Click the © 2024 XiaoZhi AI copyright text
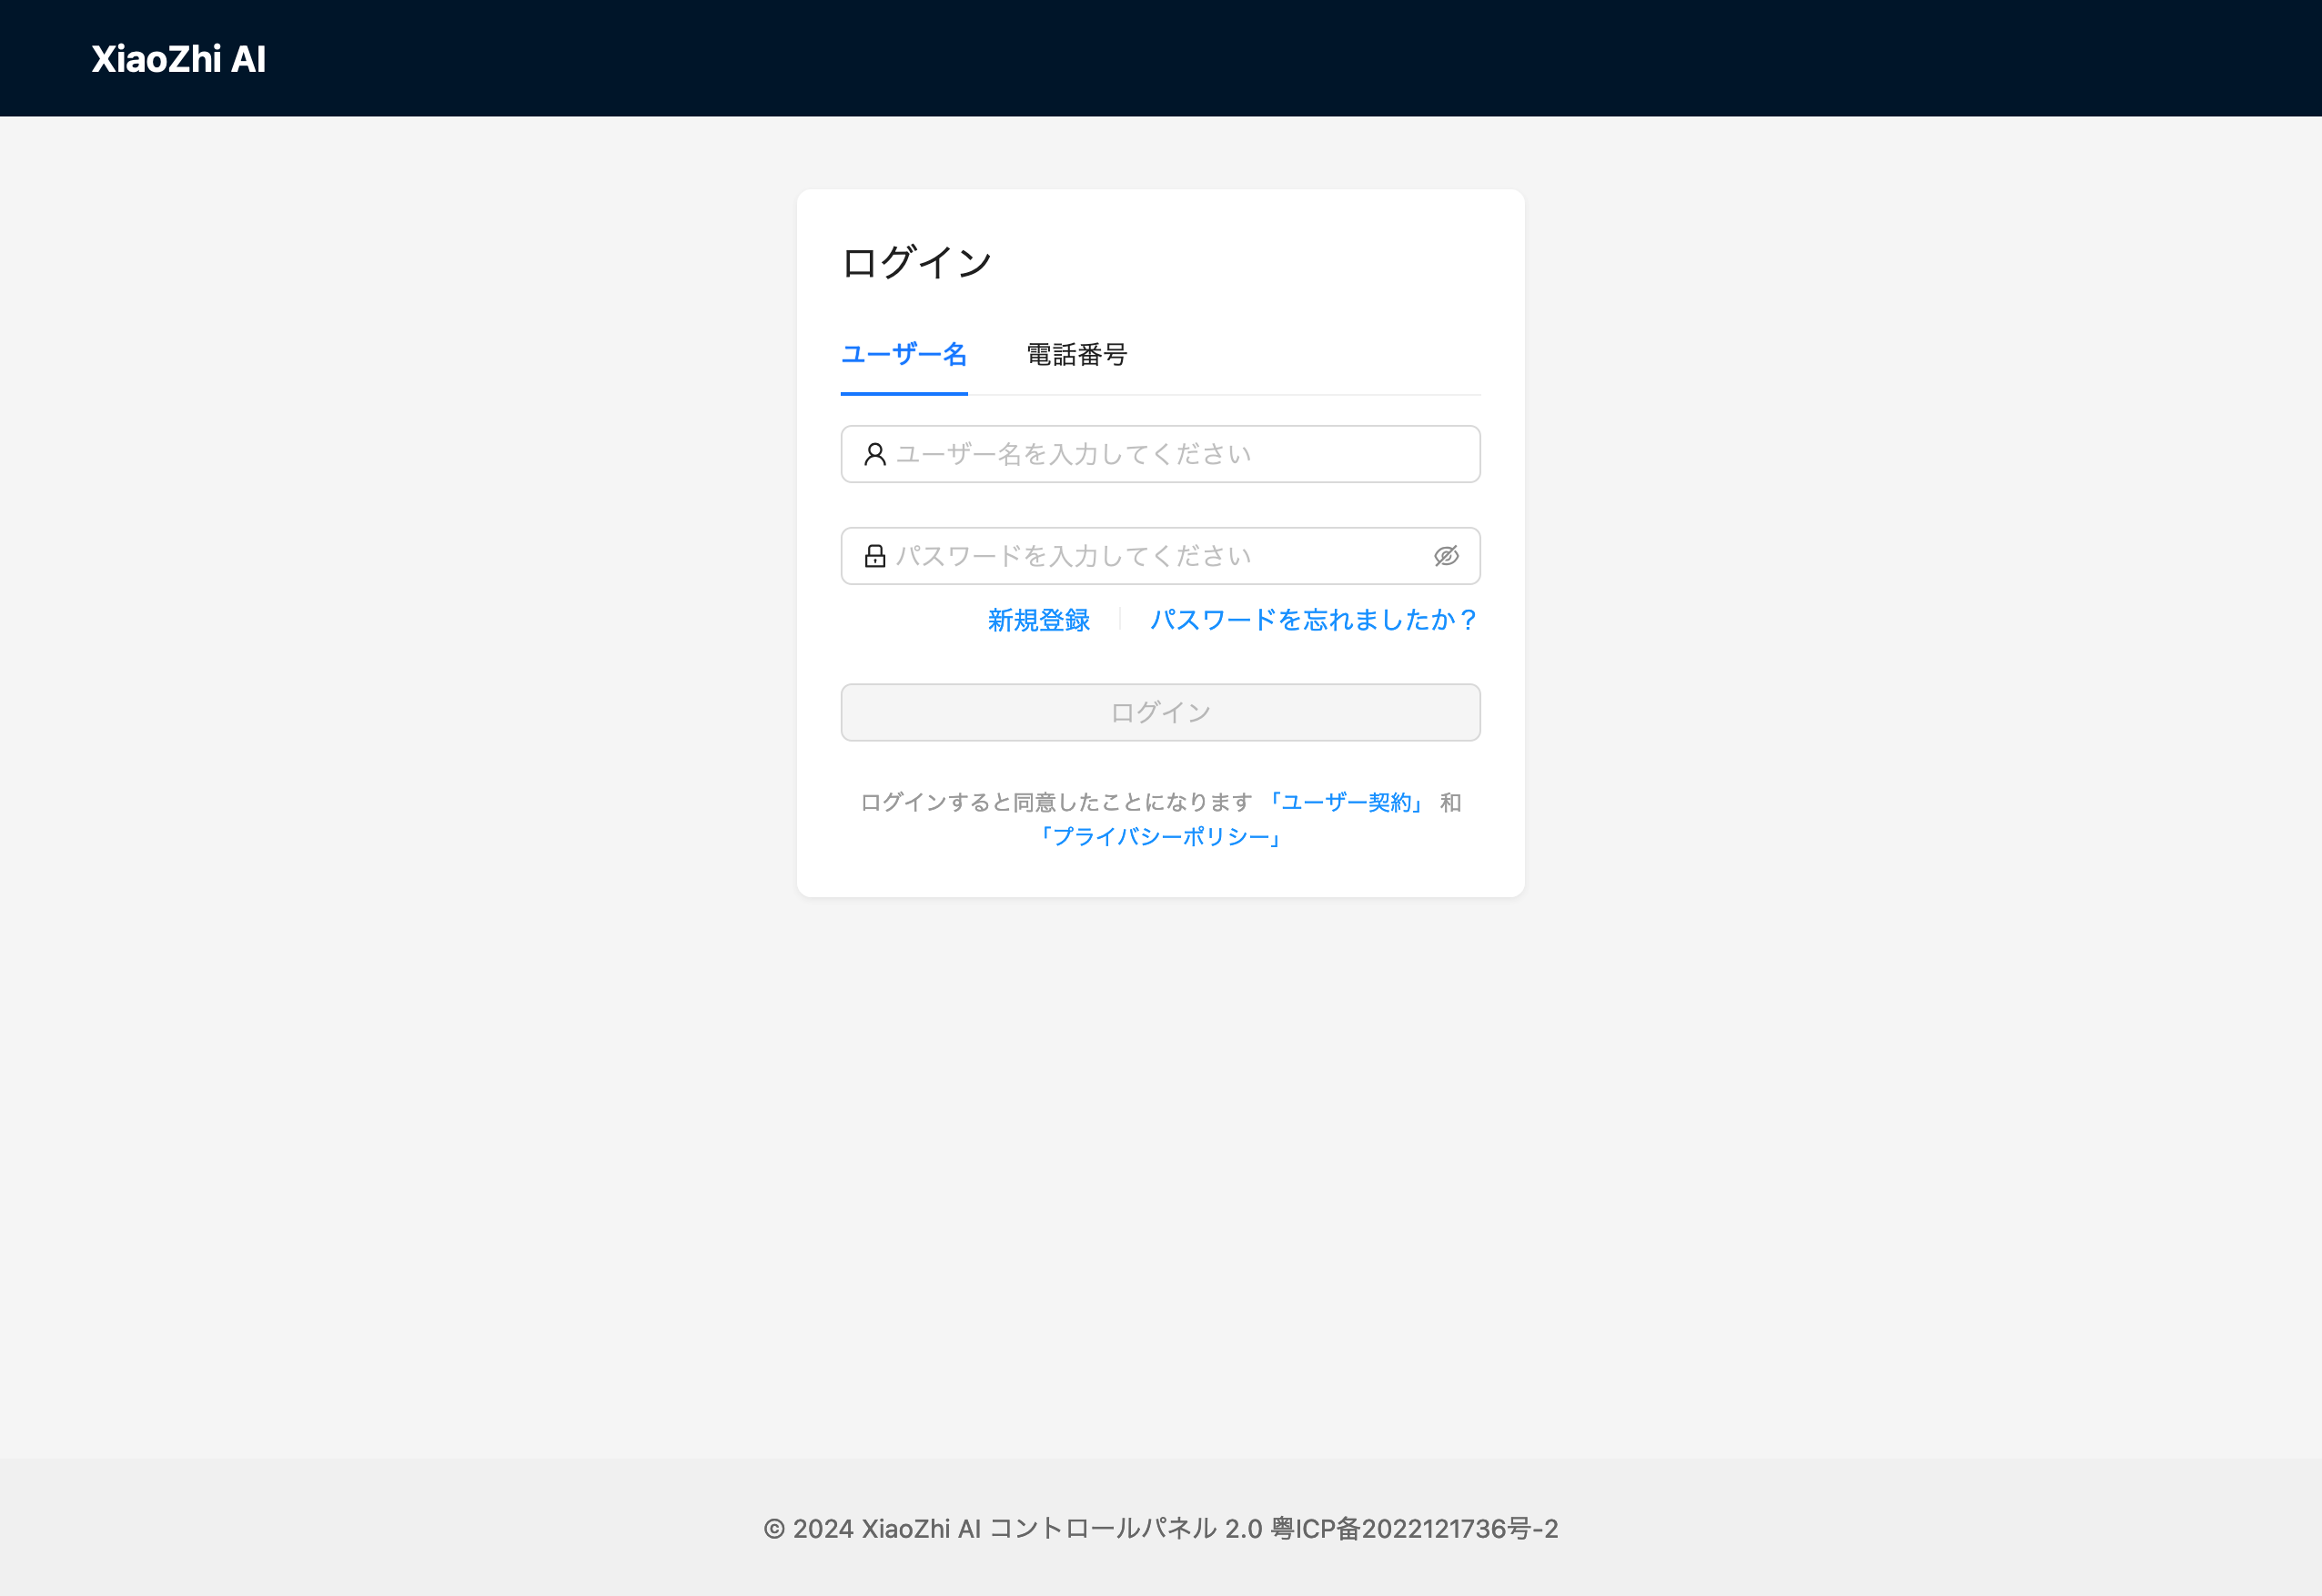This screenshot has height=1596, width=2322. click(872, 1529)
